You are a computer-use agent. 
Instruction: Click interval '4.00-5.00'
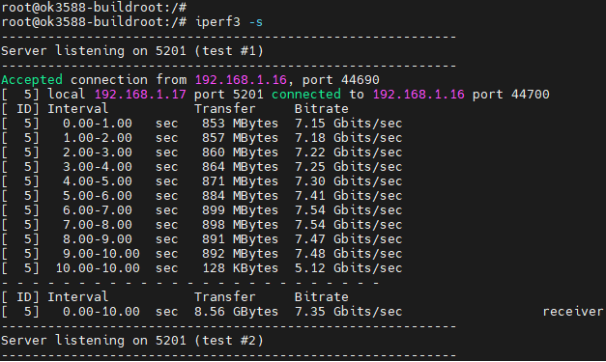97,181
